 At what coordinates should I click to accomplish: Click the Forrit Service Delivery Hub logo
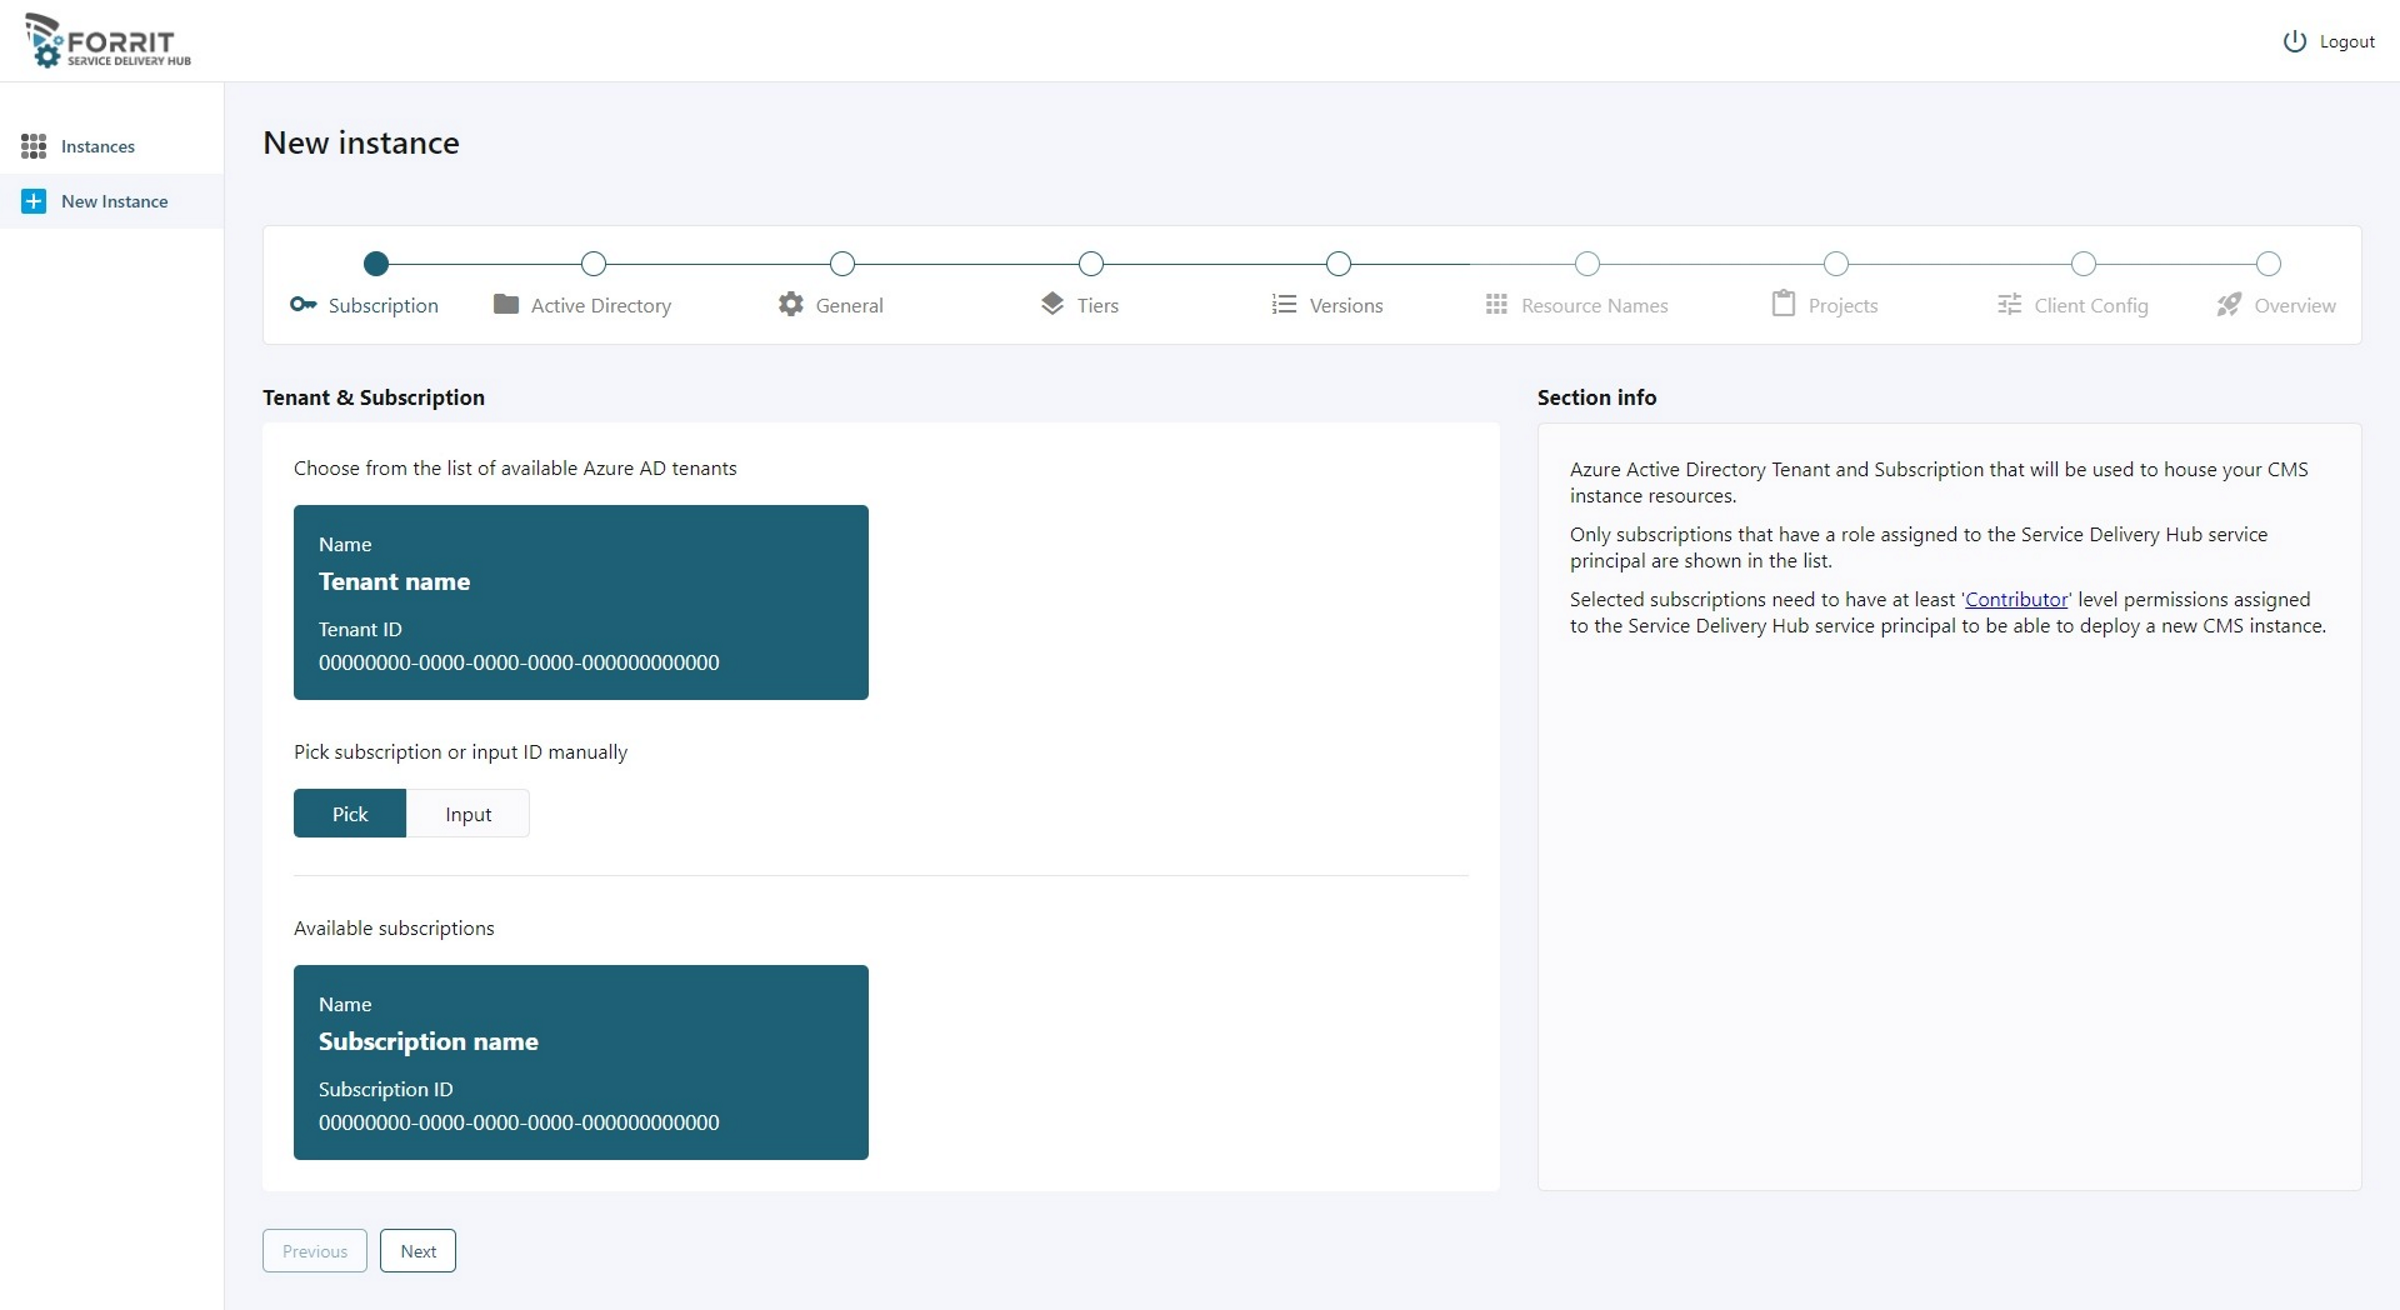coord(108,41)
